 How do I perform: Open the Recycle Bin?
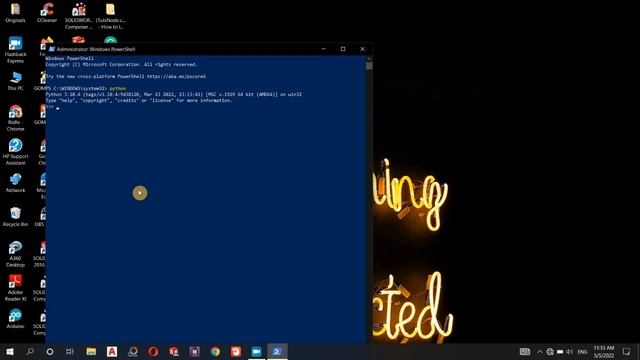[x=15, y=216]
